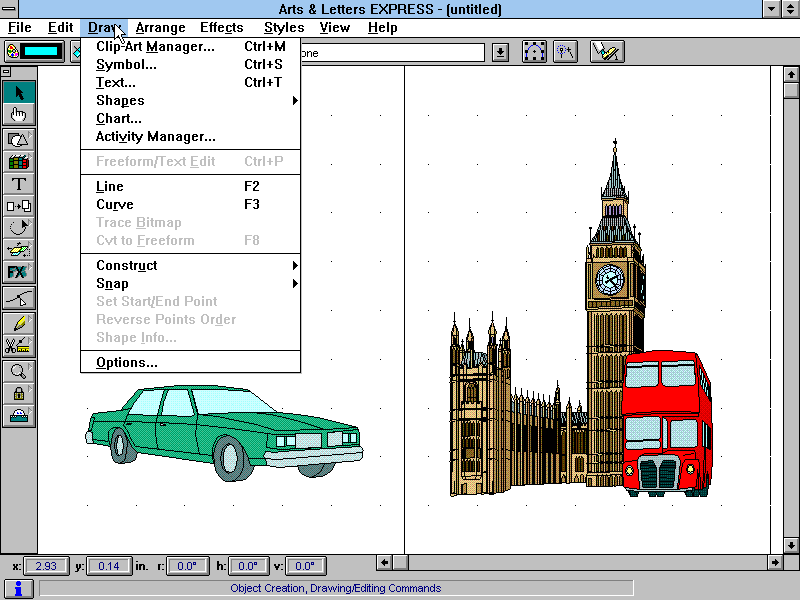Screen dimensions: 800x600
Task: Open the shapes tool in toolbox
Action: click(19, 139)
